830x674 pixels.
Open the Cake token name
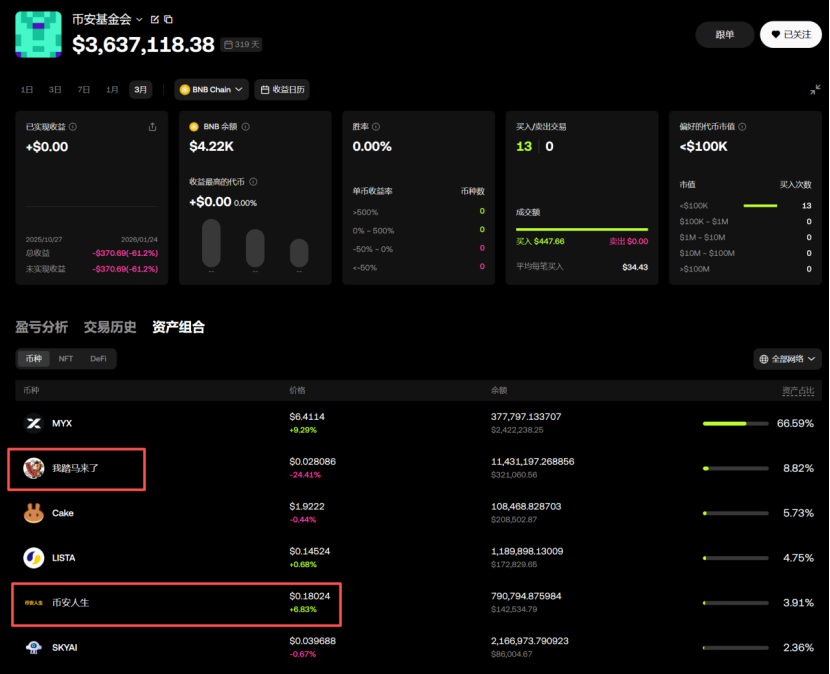(62, 513)
